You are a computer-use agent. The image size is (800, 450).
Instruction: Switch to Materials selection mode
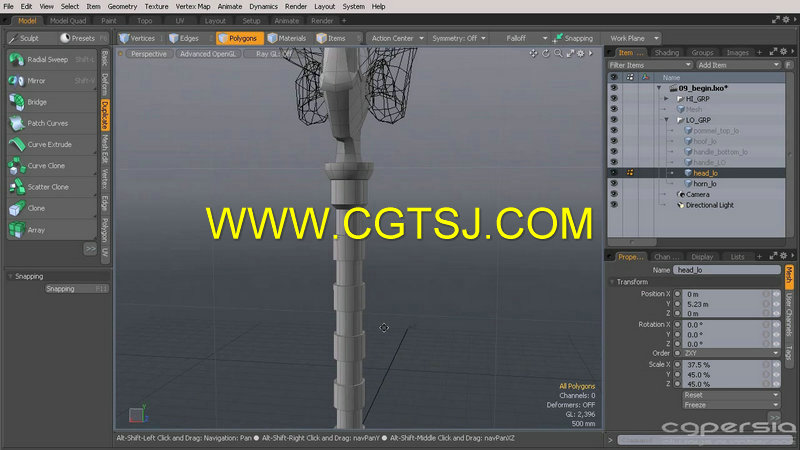(x=287, y=38)
